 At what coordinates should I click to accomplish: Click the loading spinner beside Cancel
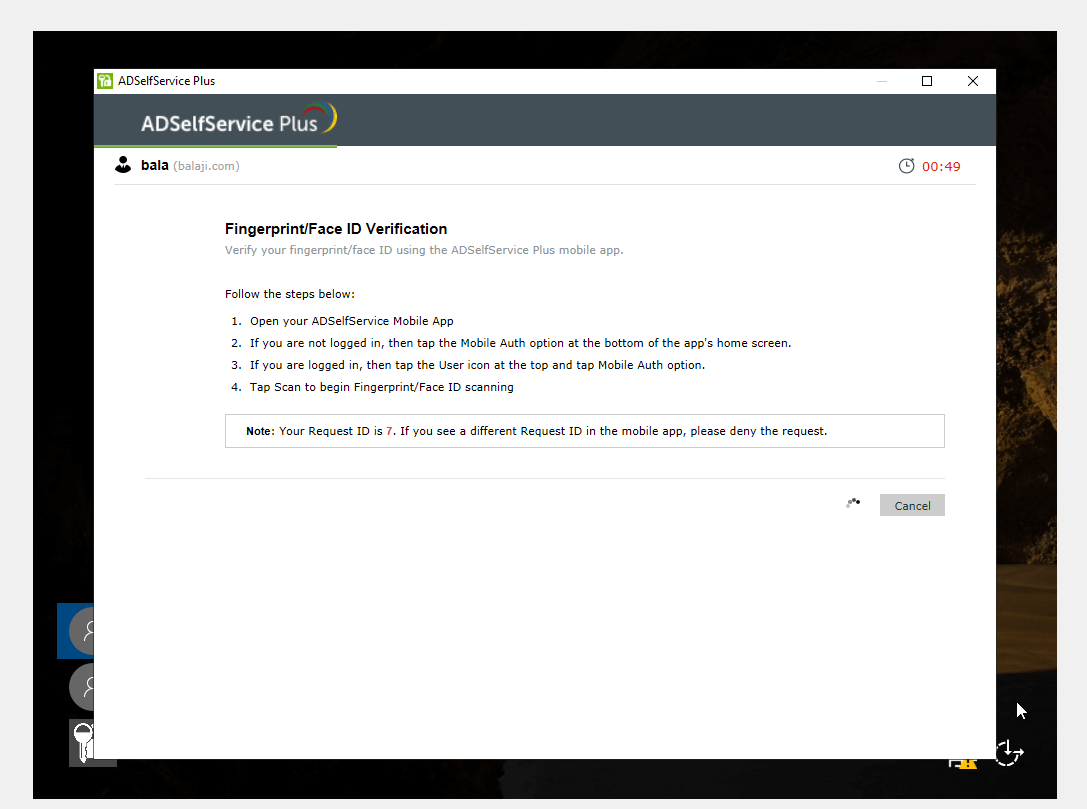click(x=853, y=503)
